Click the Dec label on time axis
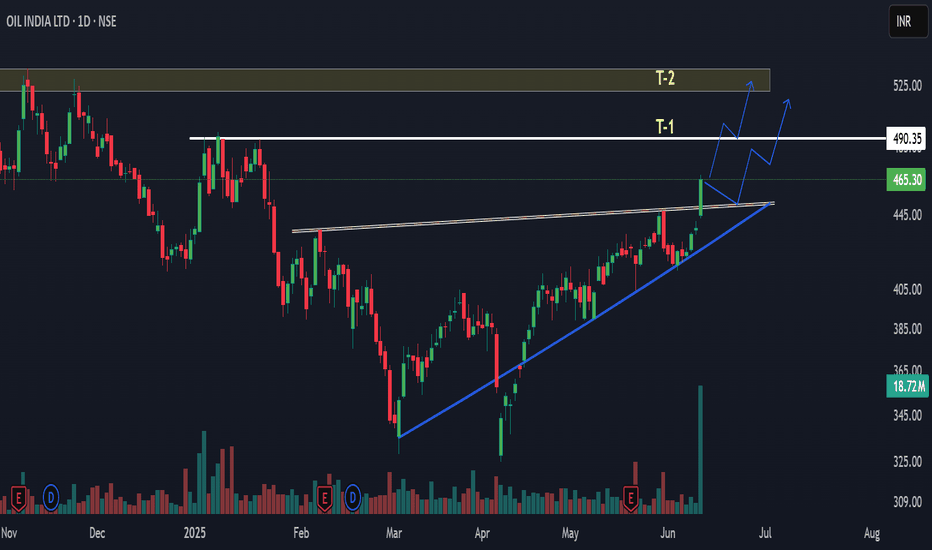 point(97,533)
